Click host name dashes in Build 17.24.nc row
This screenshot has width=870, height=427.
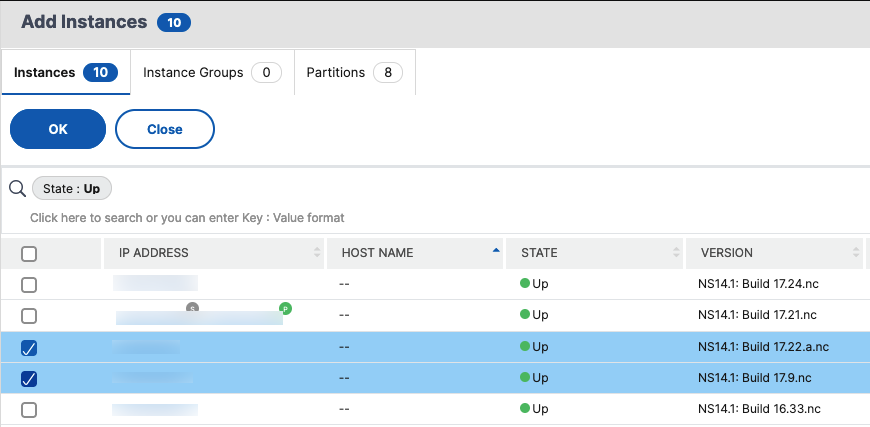pos(344,284)
